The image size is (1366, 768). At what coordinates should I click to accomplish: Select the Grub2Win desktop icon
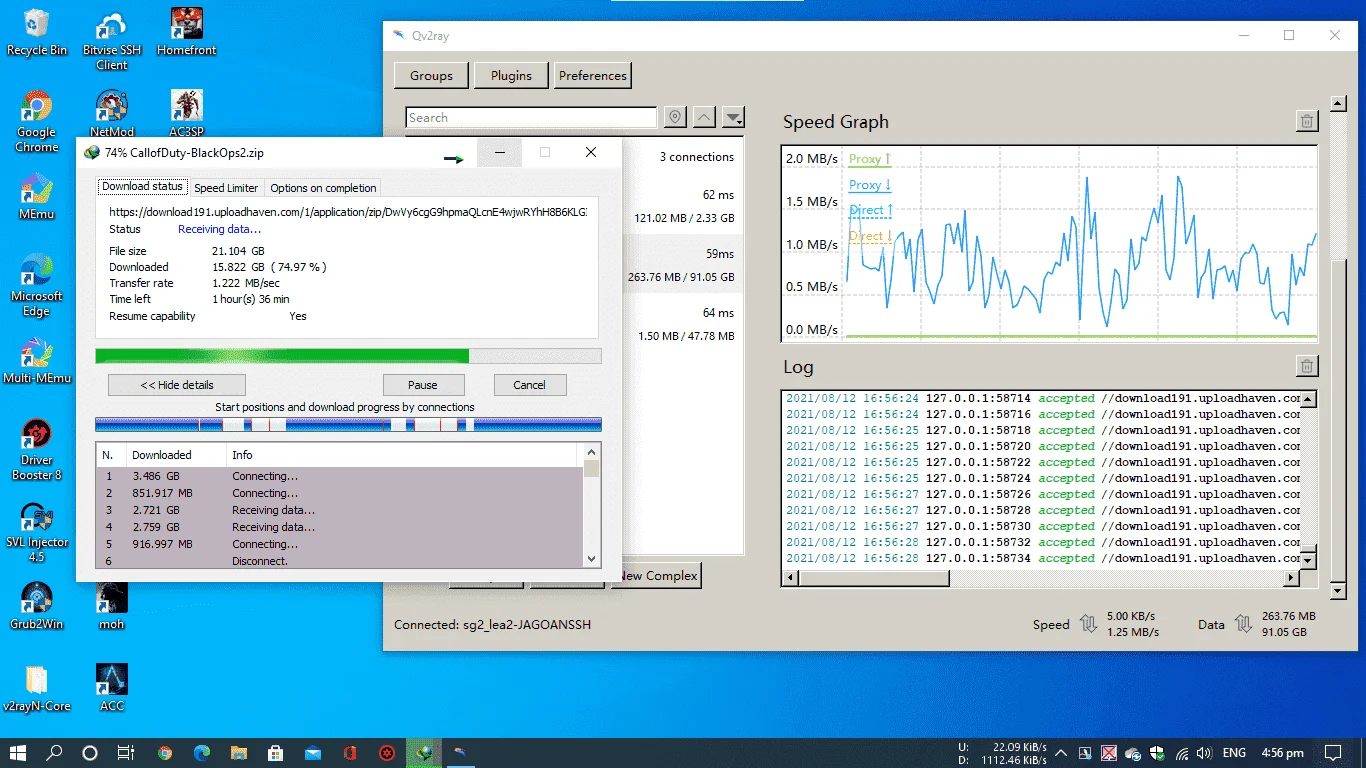tap(37, 606)
